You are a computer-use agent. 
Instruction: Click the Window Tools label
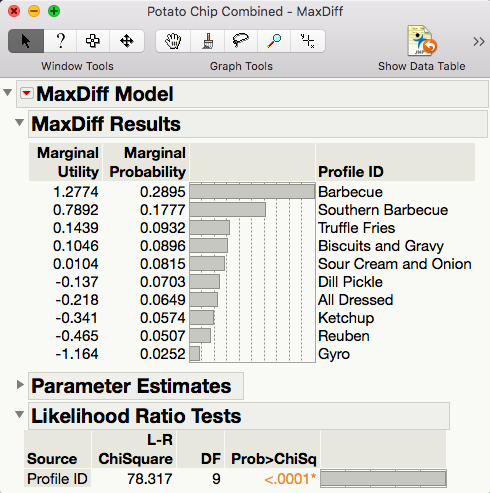pos(77,66)
